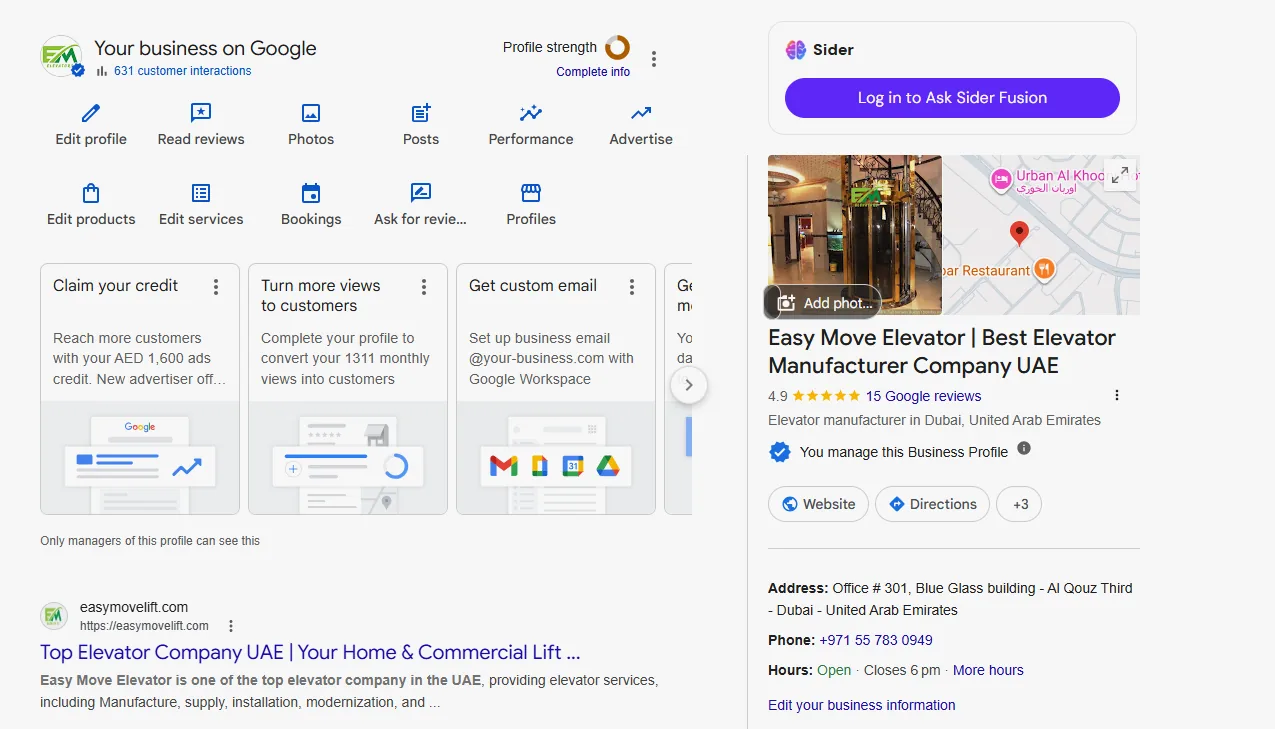The height and width of the screenshot is (729, 1275).
Task: Open Ask for reviews icon
Action: [x=421, y=193]
